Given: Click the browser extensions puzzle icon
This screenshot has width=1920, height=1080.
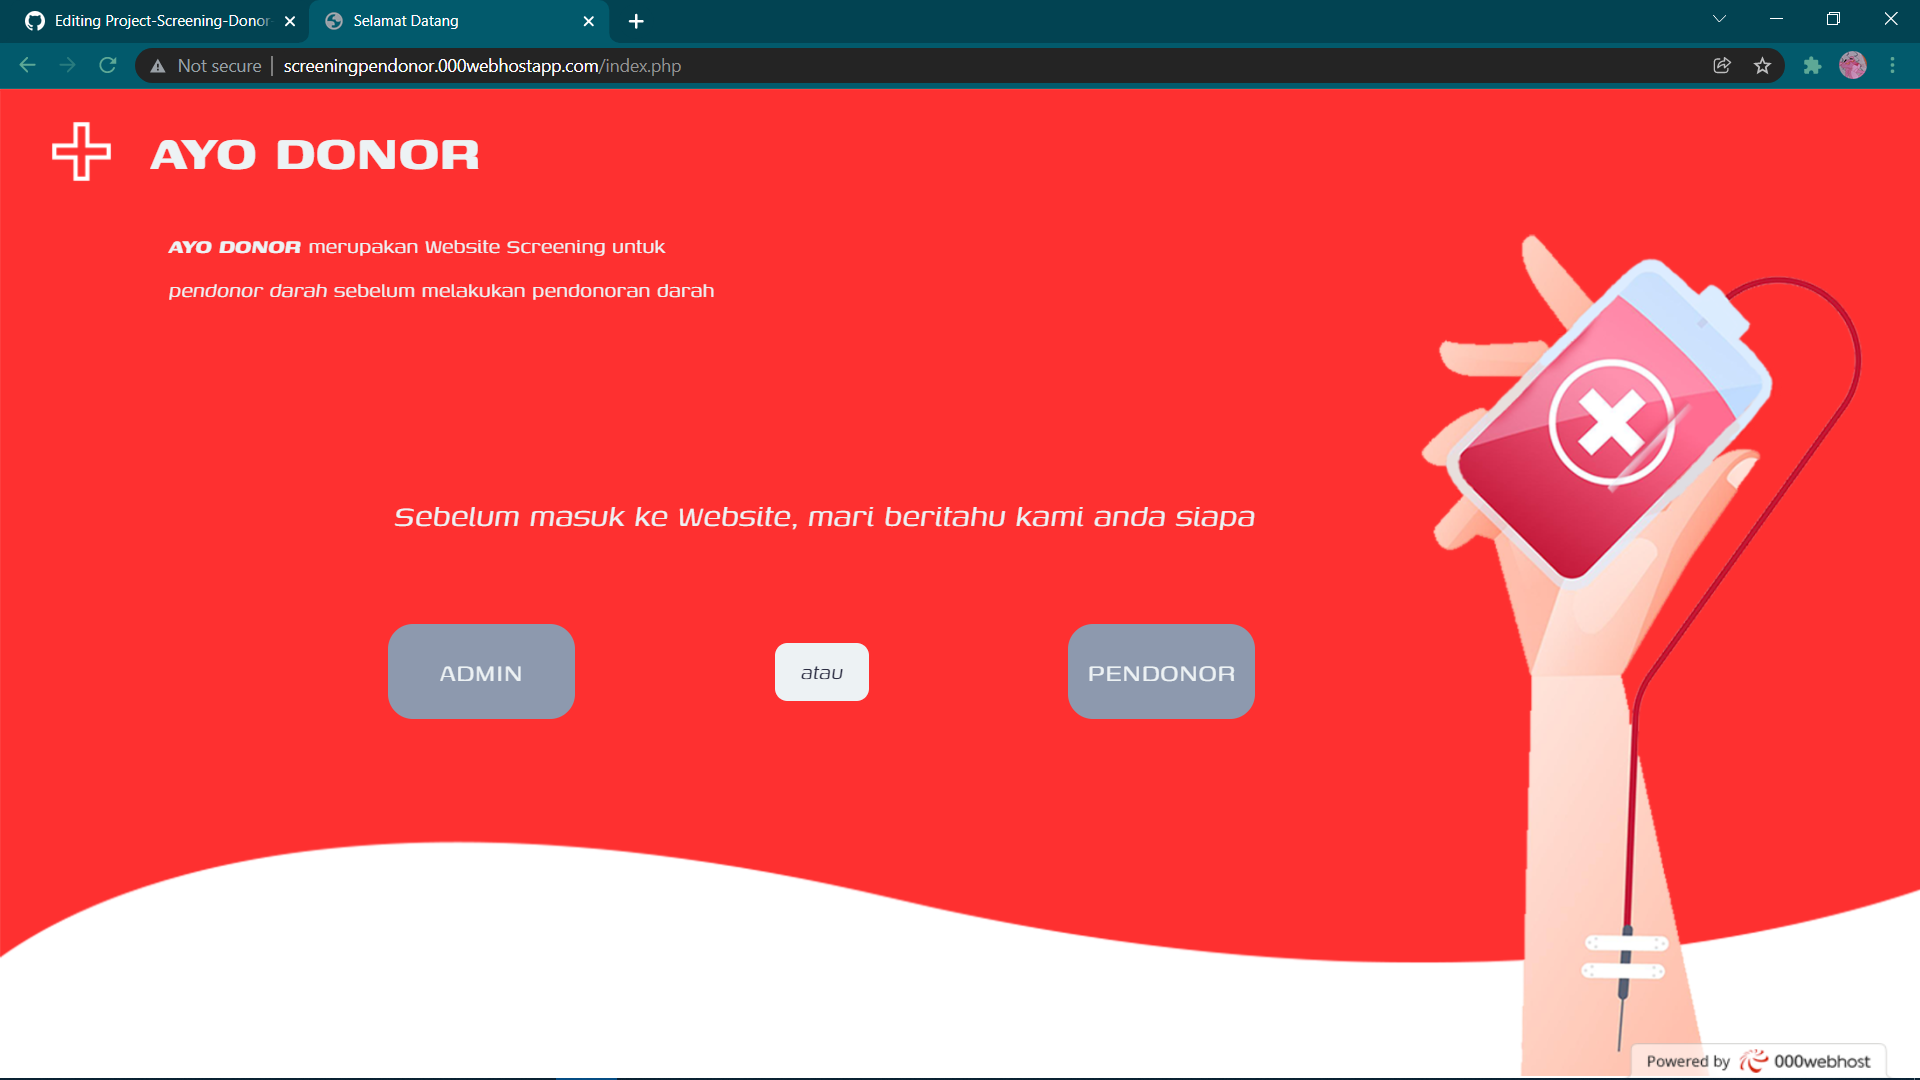Looking at the screenshot, I should (x=1813, y=65).
